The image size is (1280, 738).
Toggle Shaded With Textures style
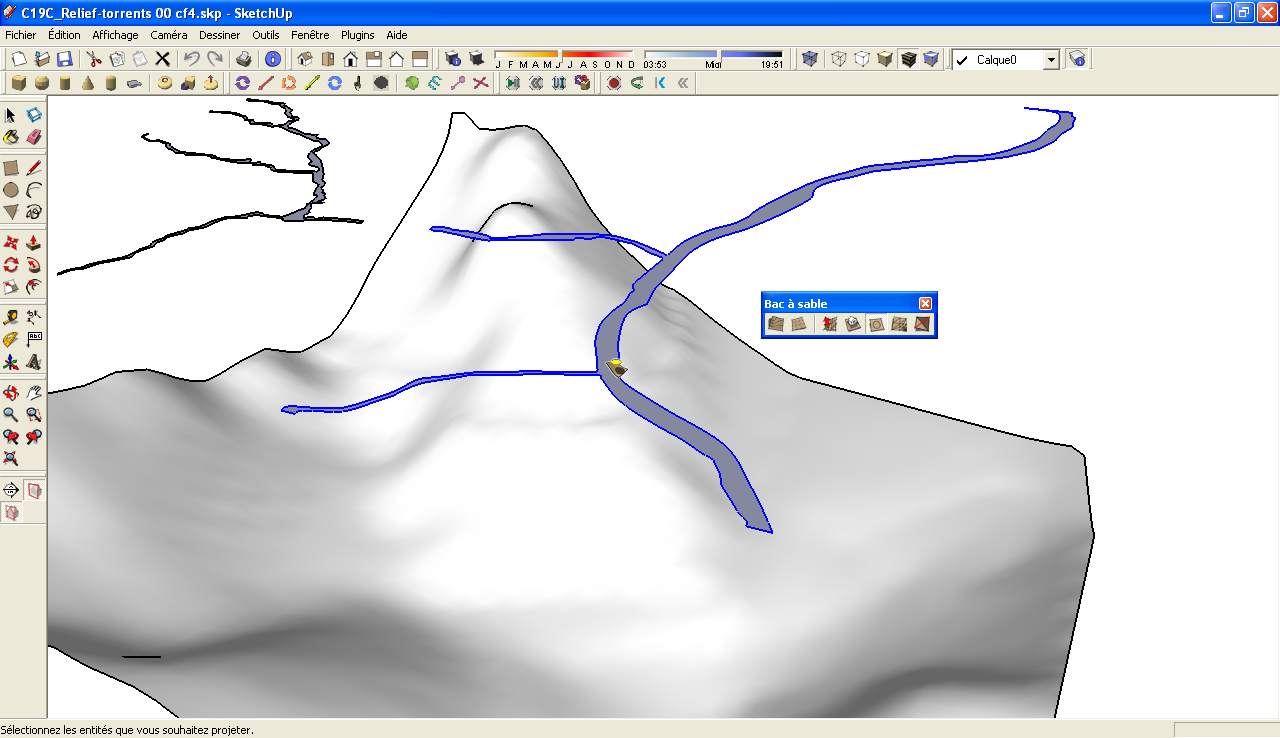(x=908, y=59)
